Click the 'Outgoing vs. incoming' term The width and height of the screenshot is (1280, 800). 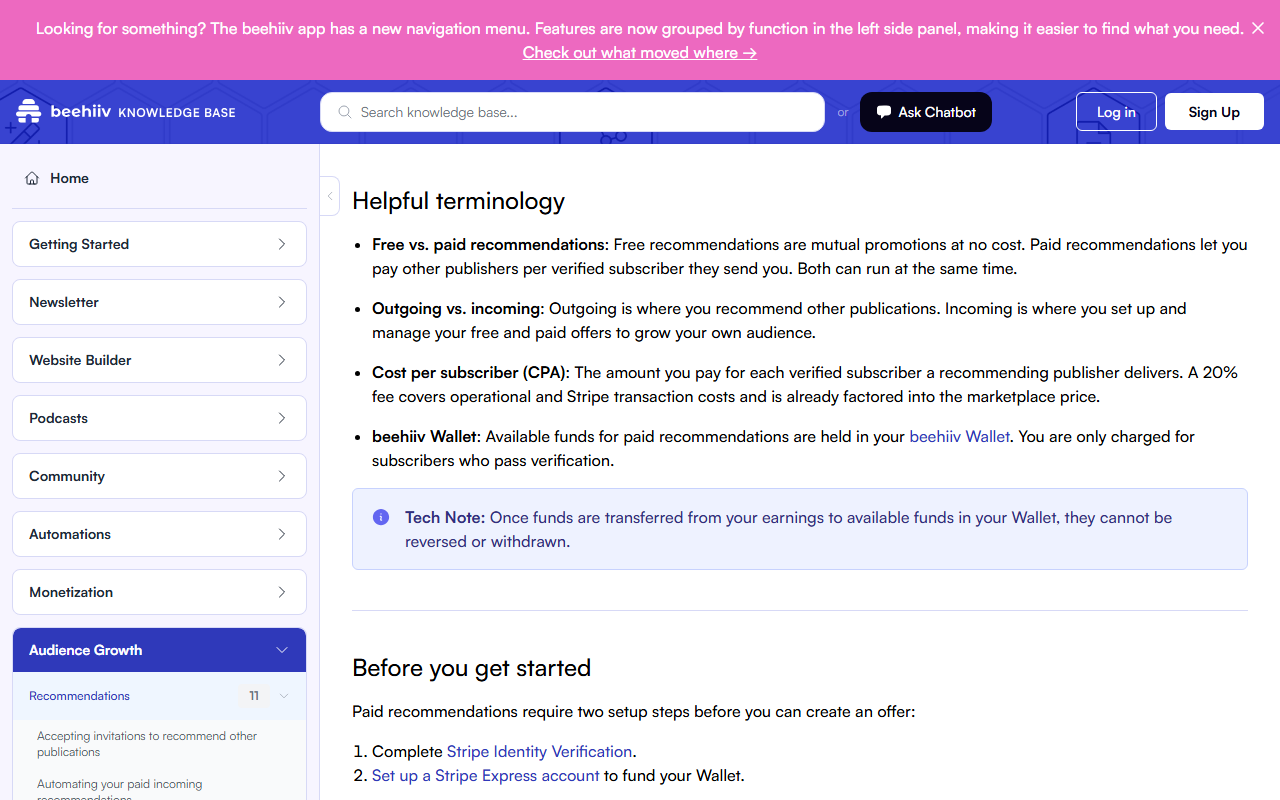point(458,308)
